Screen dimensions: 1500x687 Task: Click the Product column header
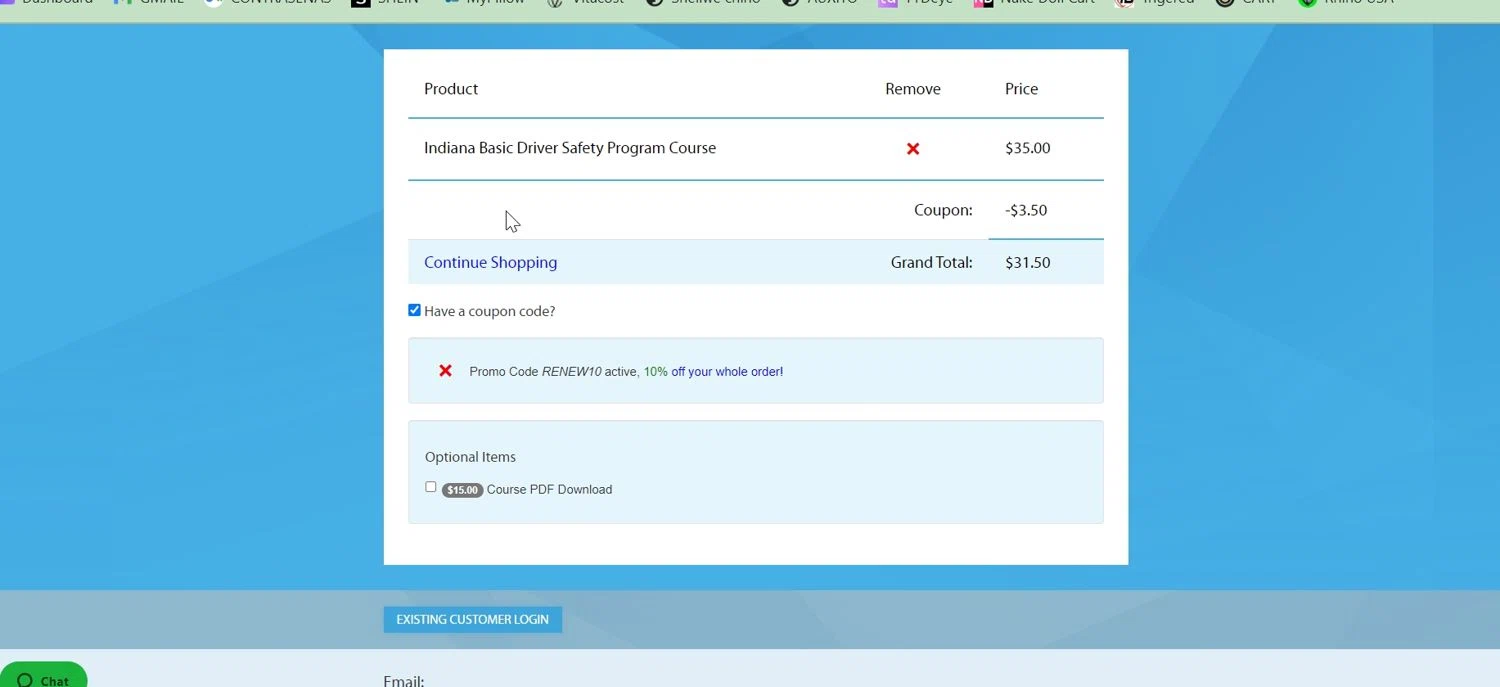click(x=451, y=89)
